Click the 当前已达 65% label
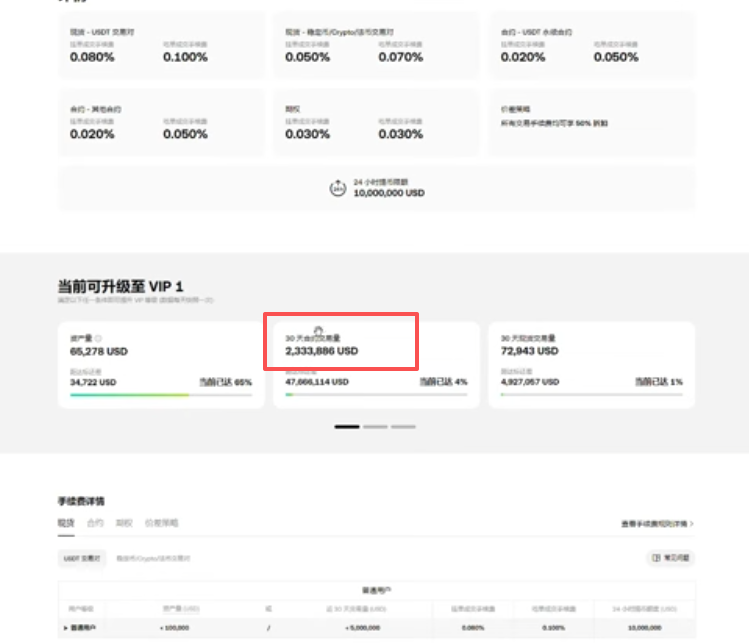The height and width of the screenshot is (644, 749). point(225,382)
